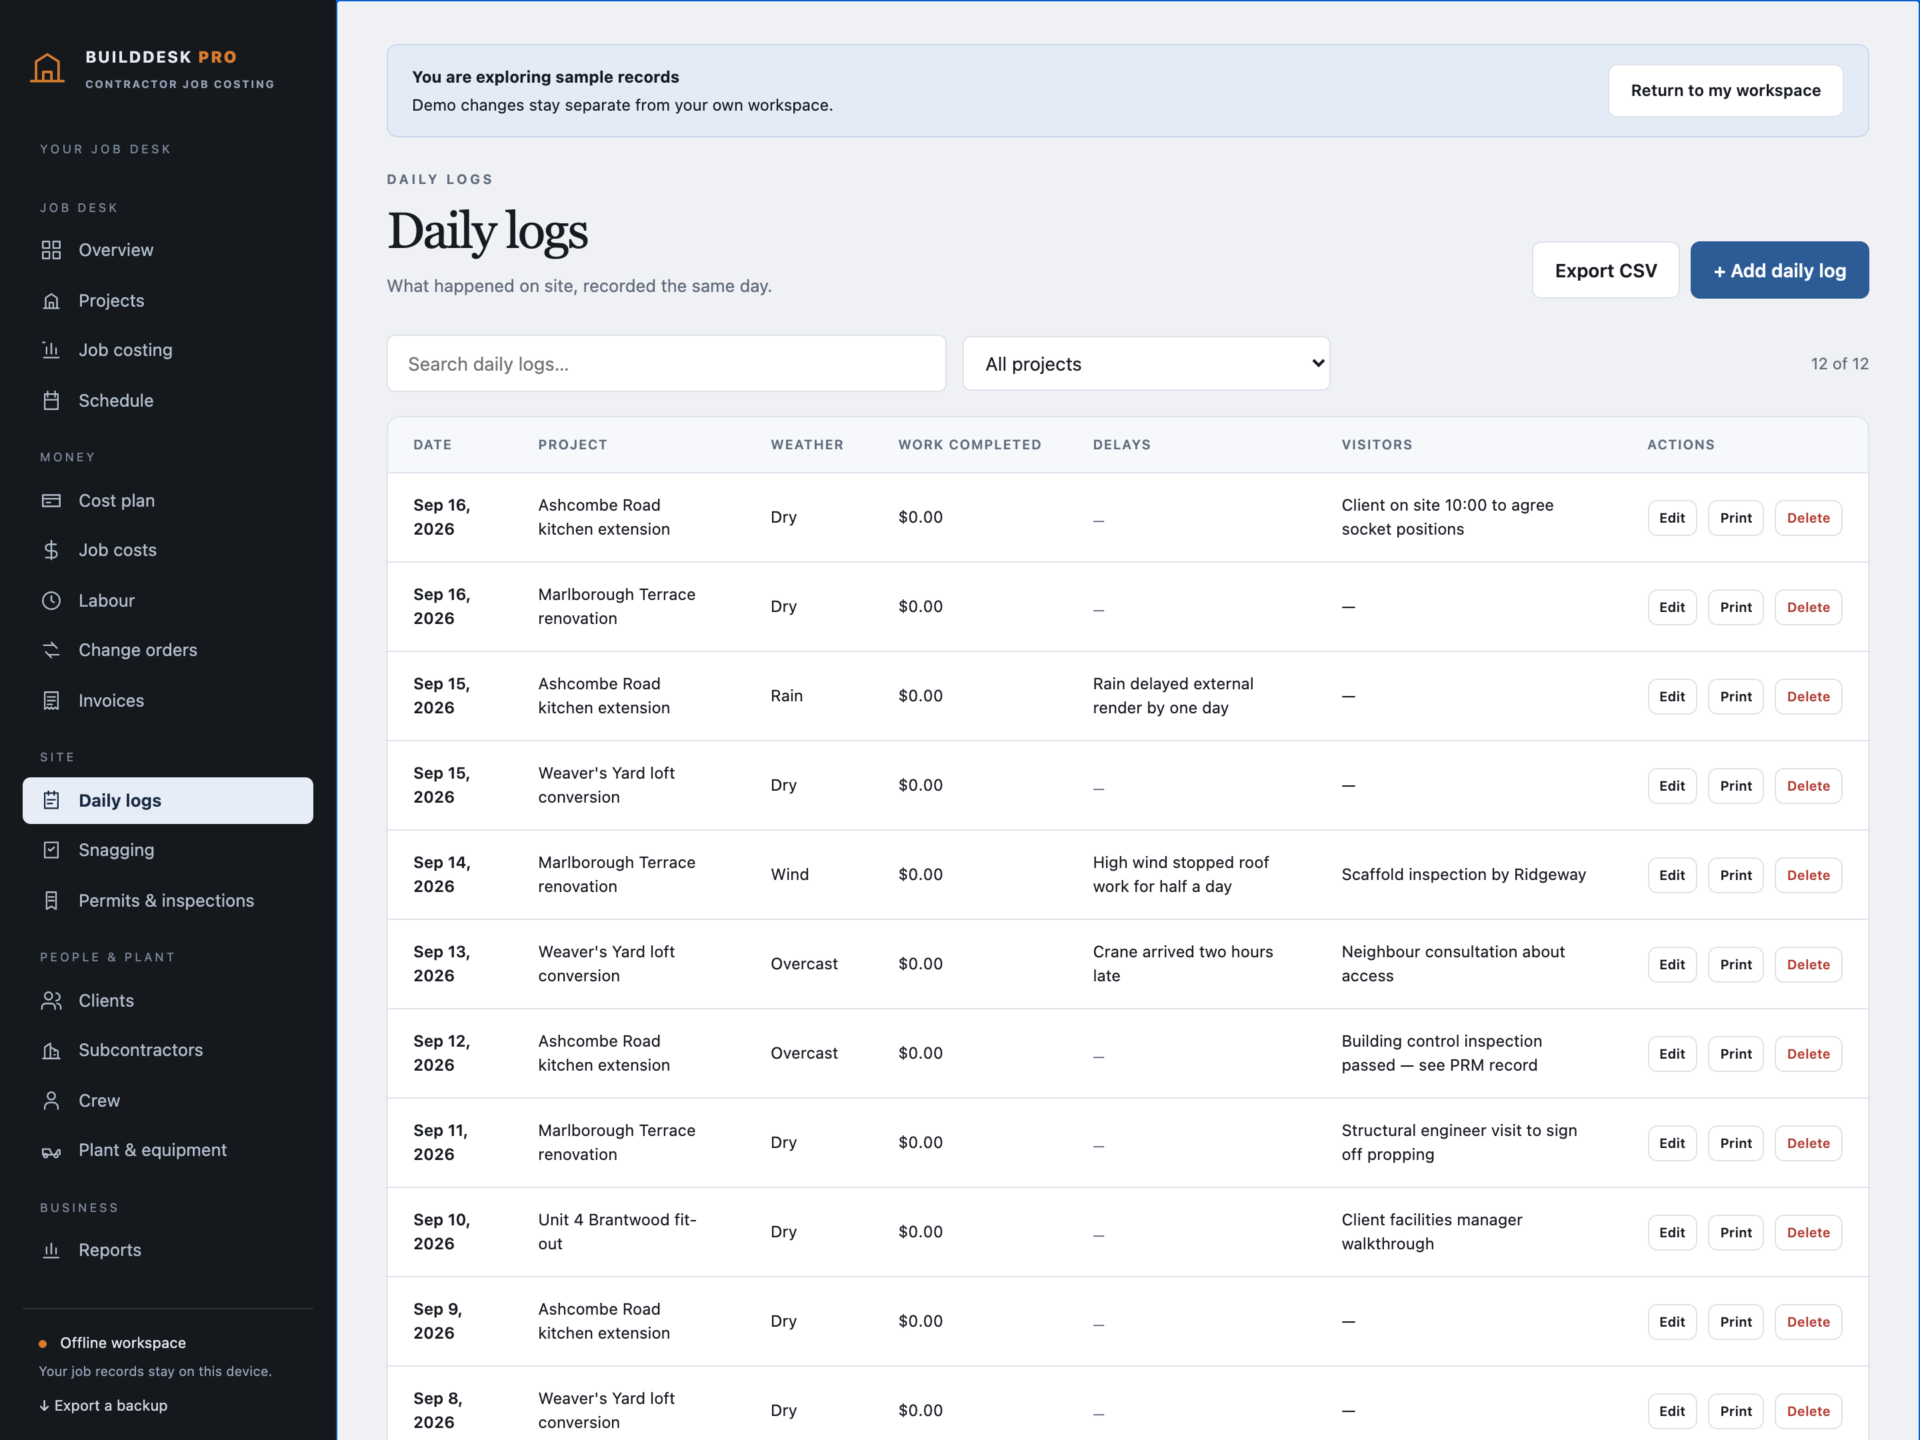Edit Sep 16 Ashcombe Road log
The width and height of the screenshot is (1920, 1440).
pyautogui.click(x=1672, y=518)
